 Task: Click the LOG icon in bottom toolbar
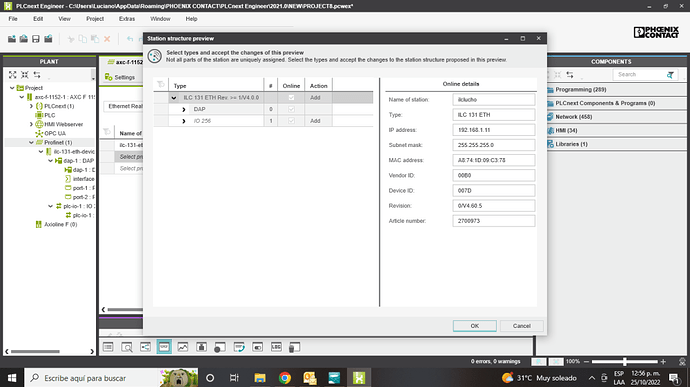(x=276, y=347)
